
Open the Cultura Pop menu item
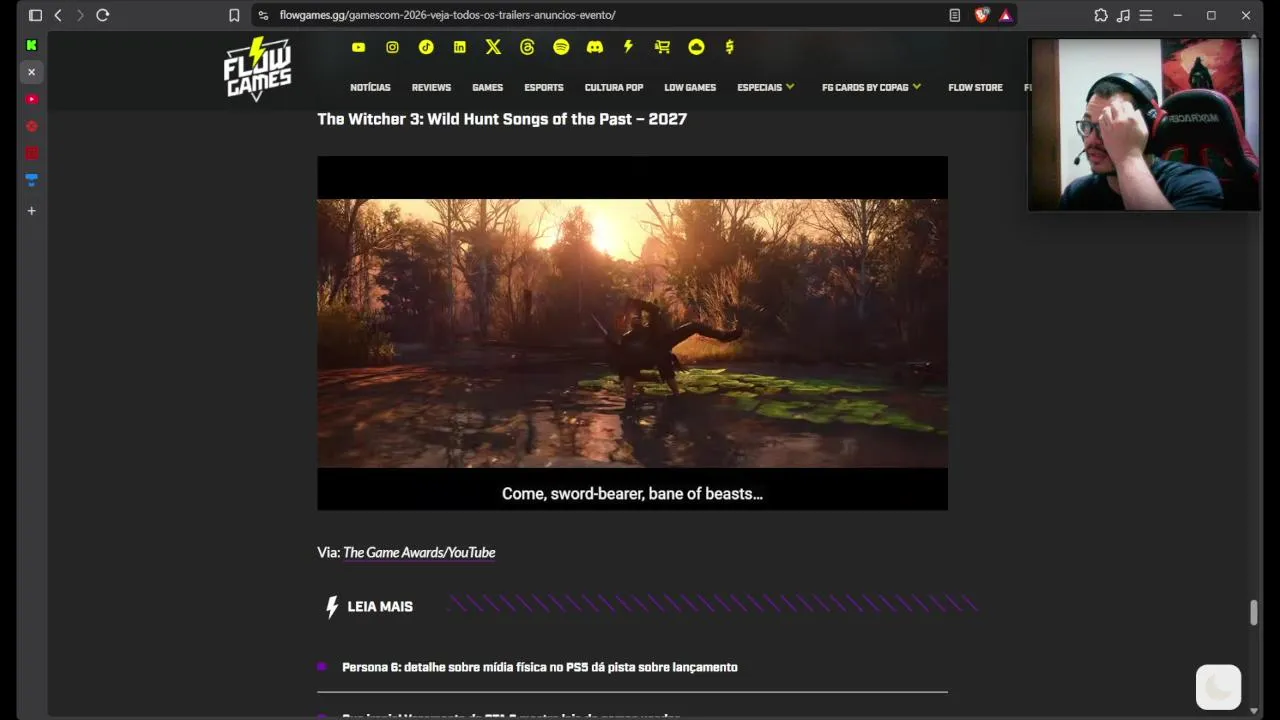tap(614, 87)
